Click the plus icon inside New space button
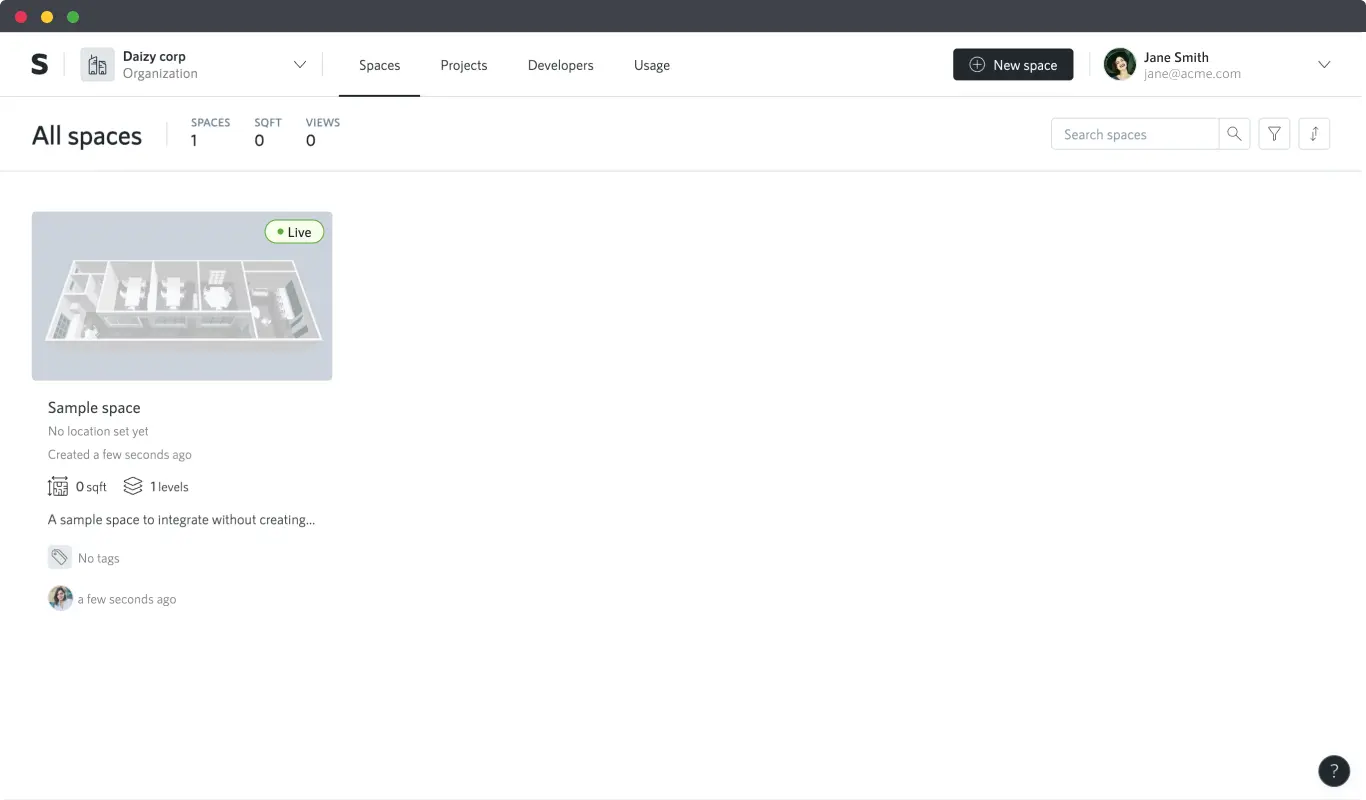Viewport: 1366px width, 800px height. (x=977, y=65)
